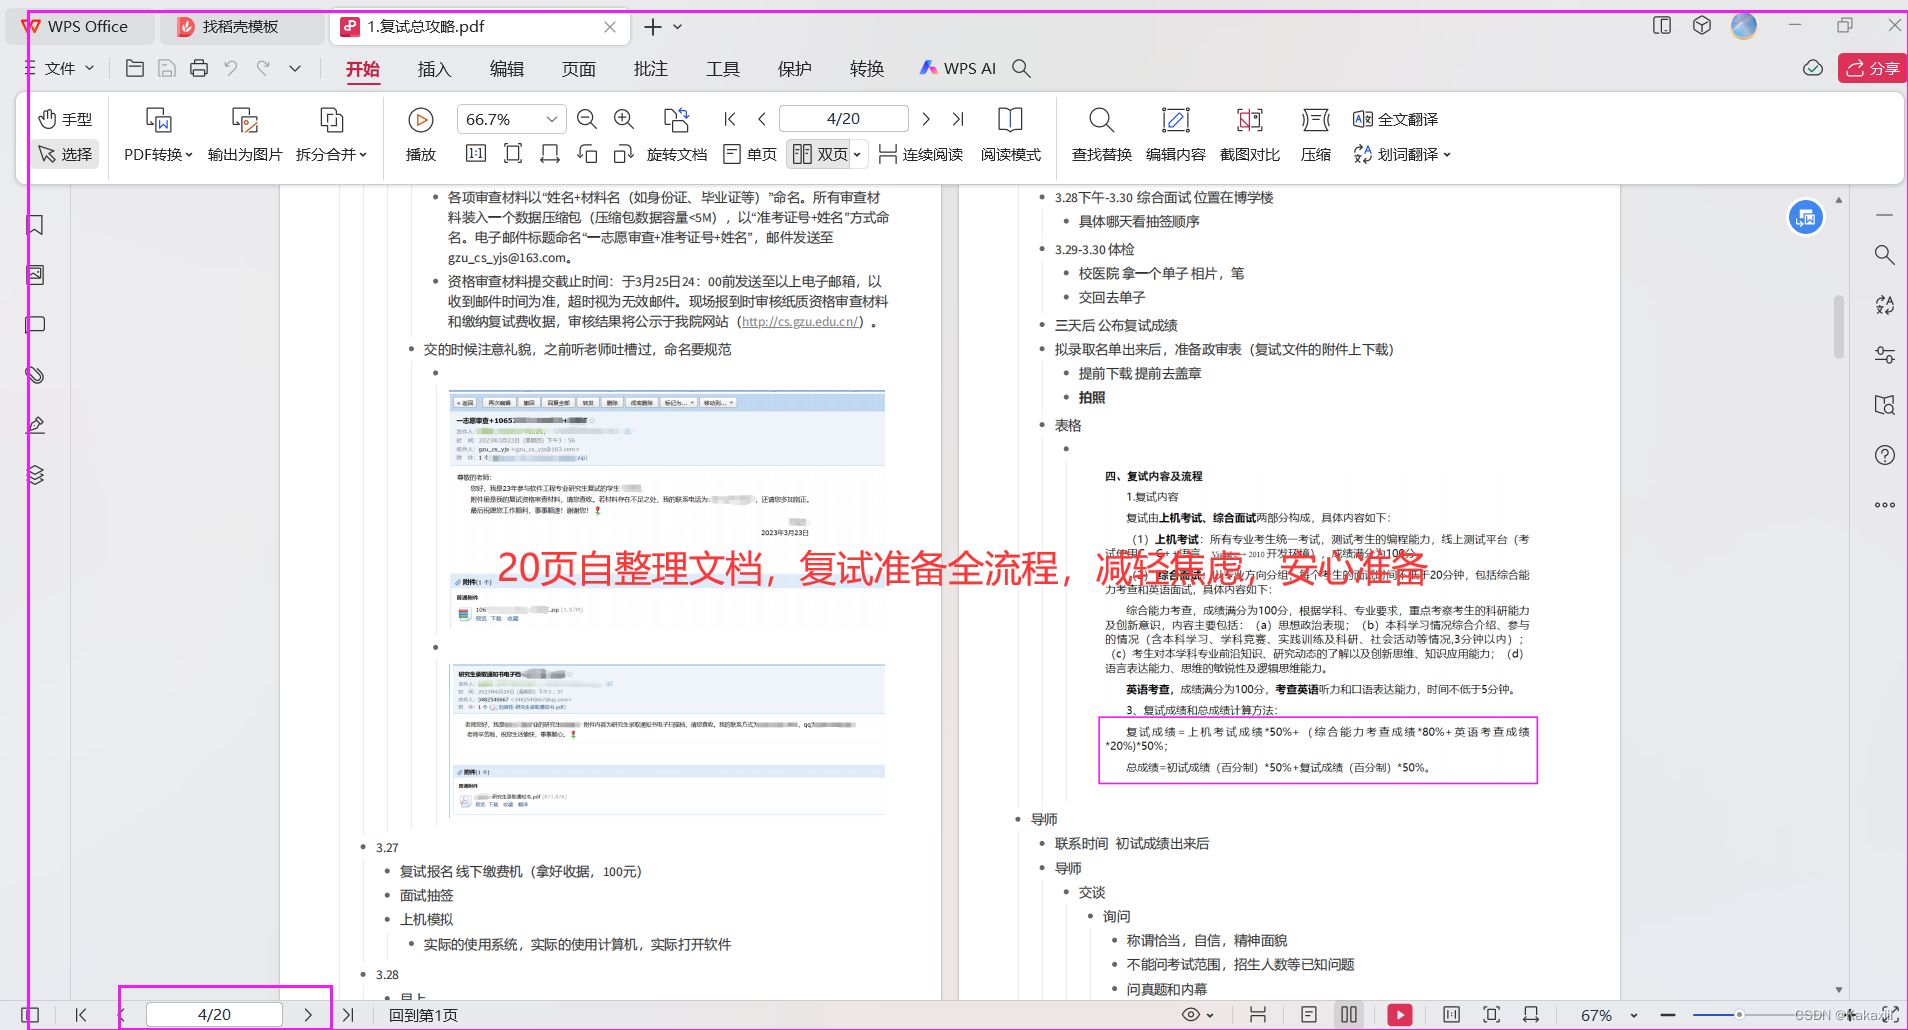Open the right sidebar help icon
Viewport: 1908px width, 1030px height.
1885,455
